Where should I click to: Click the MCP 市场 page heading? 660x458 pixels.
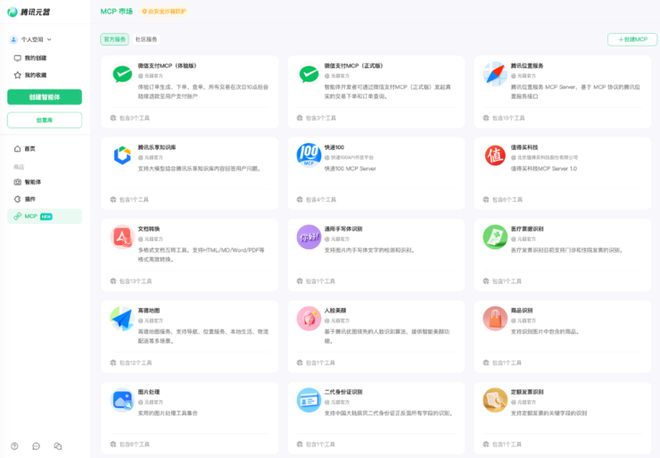(117, 11)
